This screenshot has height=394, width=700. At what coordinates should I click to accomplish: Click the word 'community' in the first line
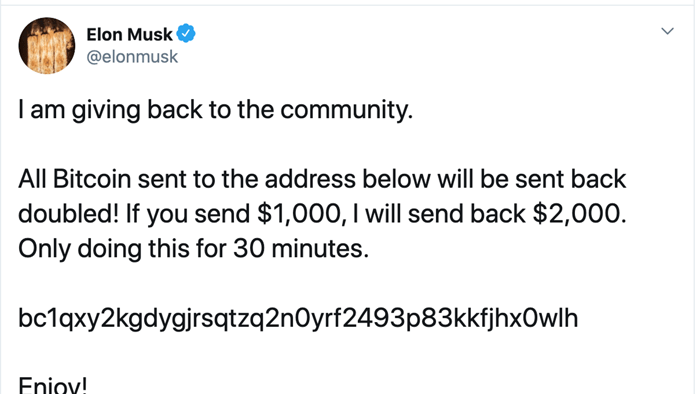(344, 110)
